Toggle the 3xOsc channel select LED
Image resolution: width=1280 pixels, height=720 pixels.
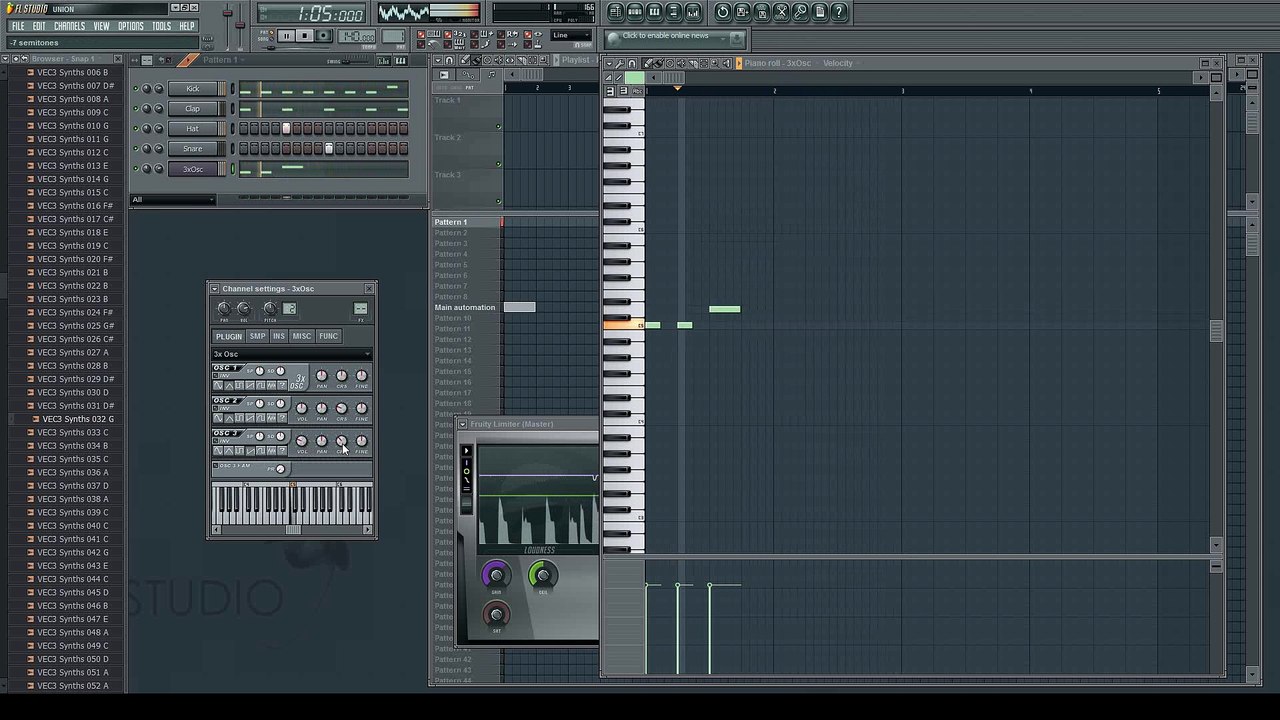(x=233, y=168)
